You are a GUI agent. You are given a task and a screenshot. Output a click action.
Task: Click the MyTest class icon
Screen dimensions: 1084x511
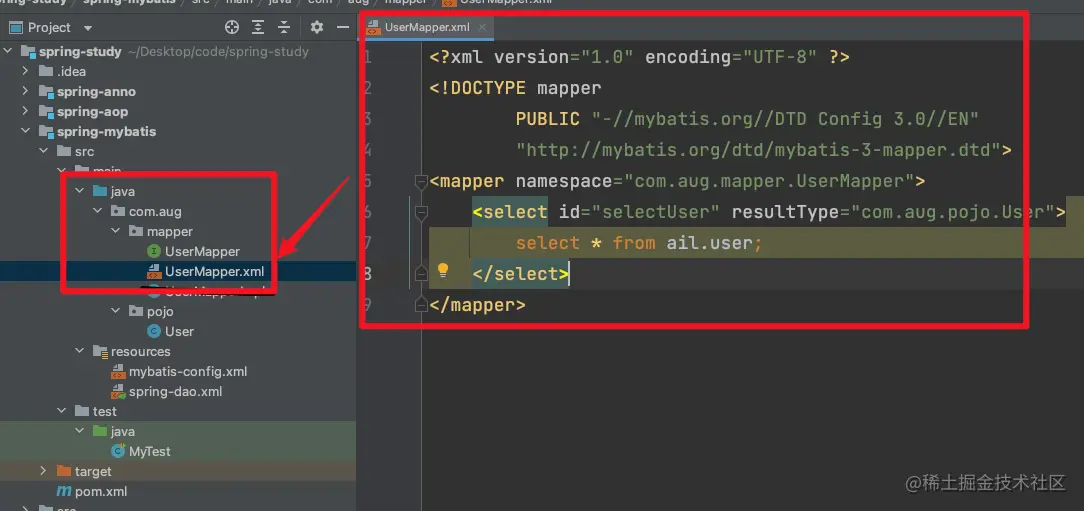pyautogui.click(x=118, y=452)
